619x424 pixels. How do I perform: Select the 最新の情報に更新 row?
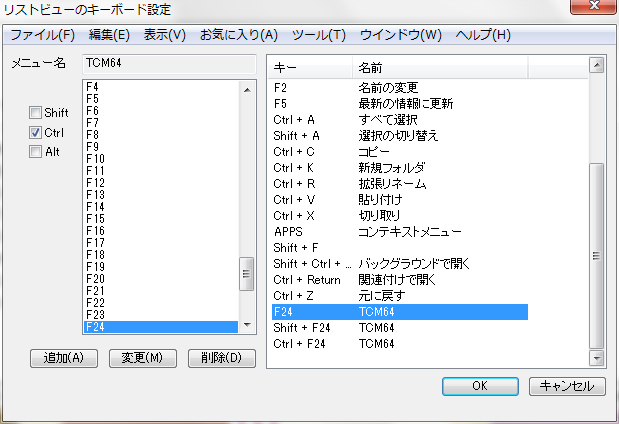click(x=400, y=104)
